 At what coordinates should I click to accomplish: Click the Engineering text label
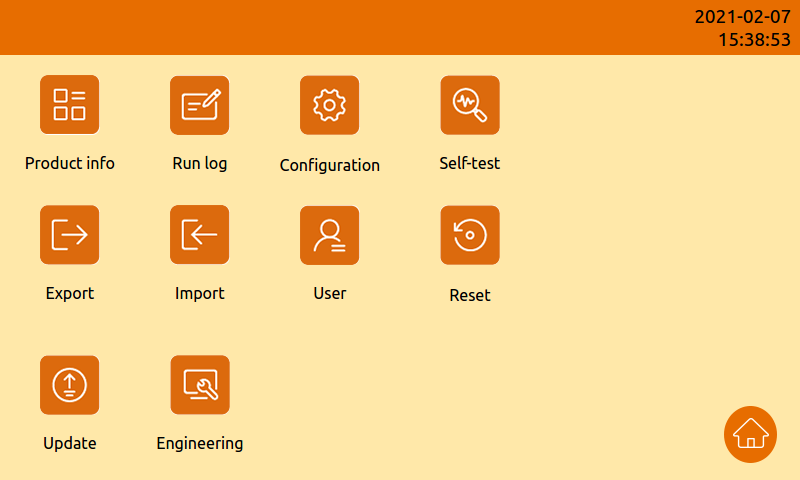pos(199,444)
